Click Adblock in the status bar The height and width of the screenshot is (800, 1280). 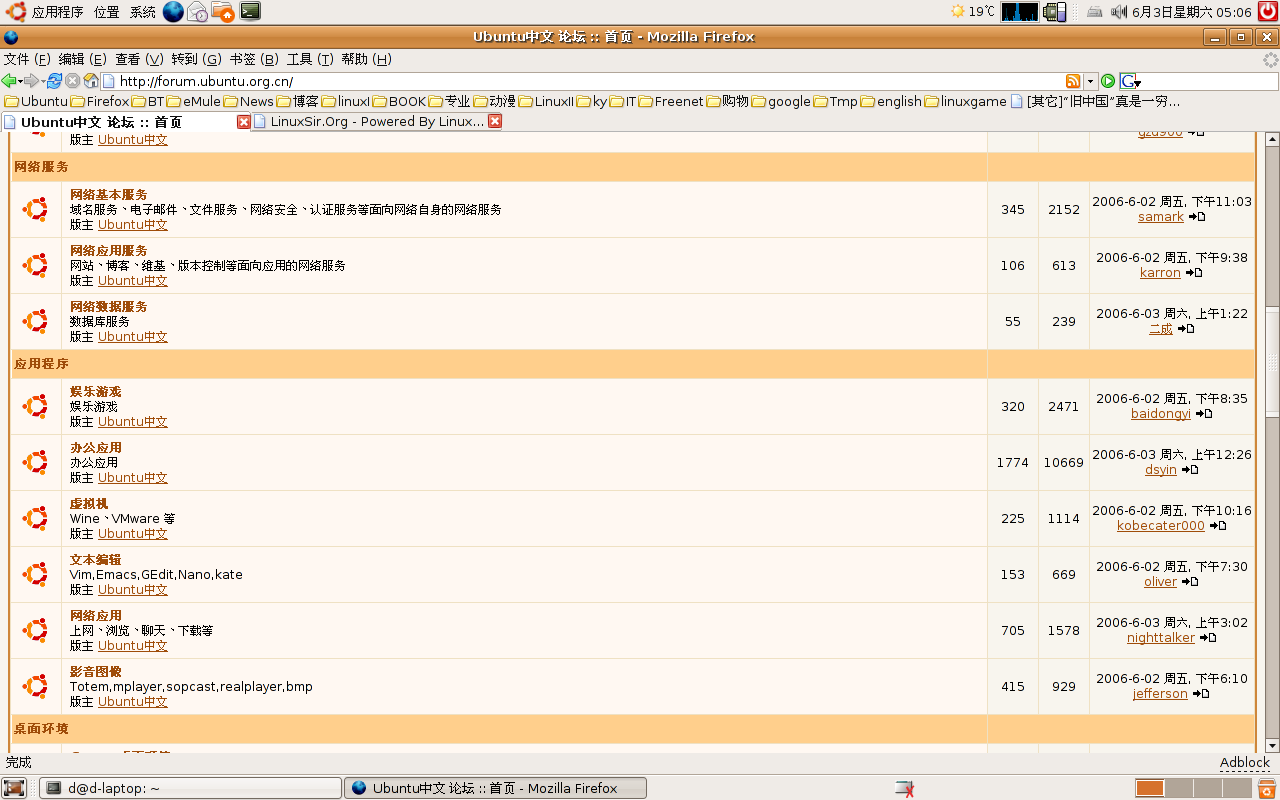coord(1244,762)
